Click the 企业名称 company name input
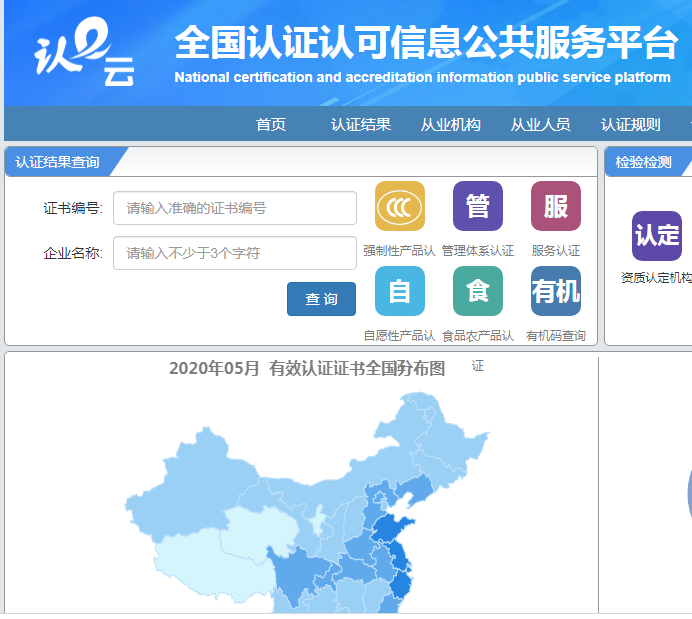The width and height of the screenshot is (692, 619). pyautogui.click(x=235, y=253)
